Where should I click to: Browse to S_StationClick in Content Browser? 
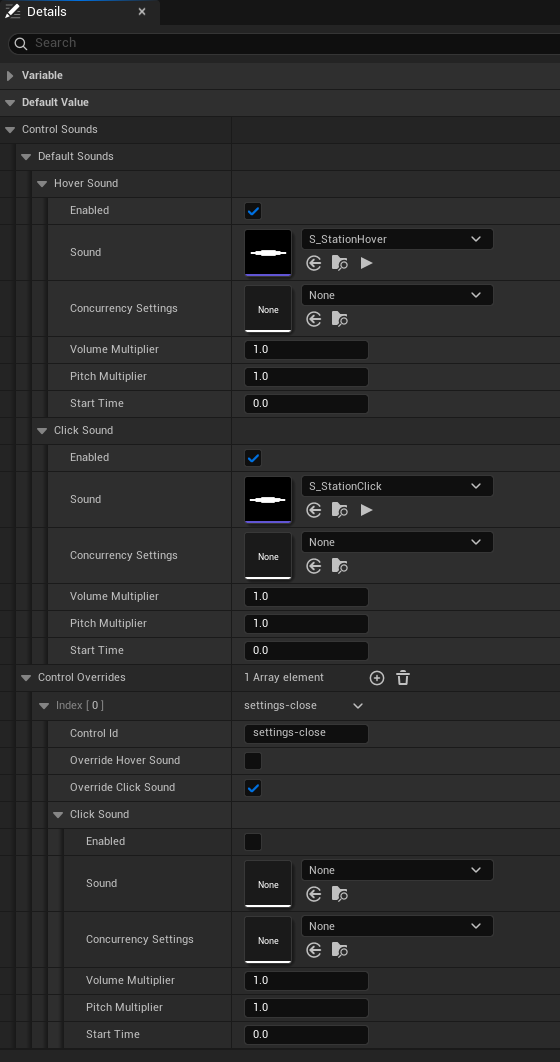tap(339, 510)
